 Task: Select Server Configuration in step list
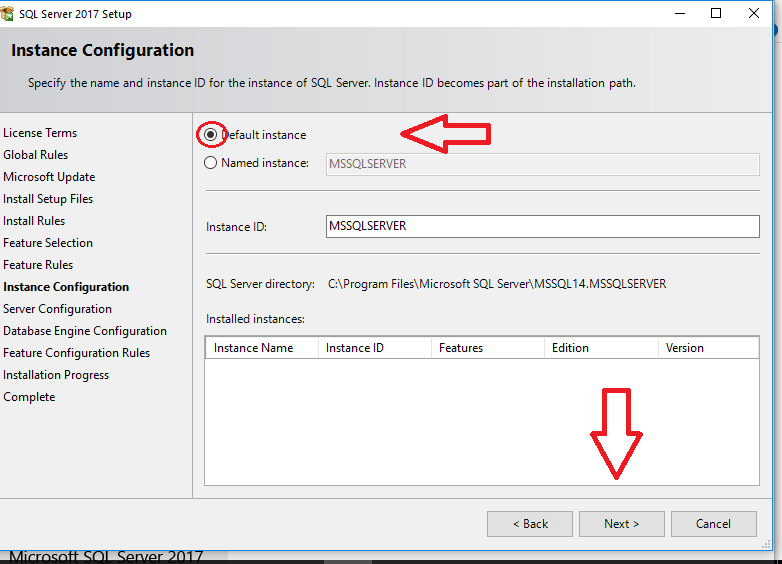pos(57,309)
